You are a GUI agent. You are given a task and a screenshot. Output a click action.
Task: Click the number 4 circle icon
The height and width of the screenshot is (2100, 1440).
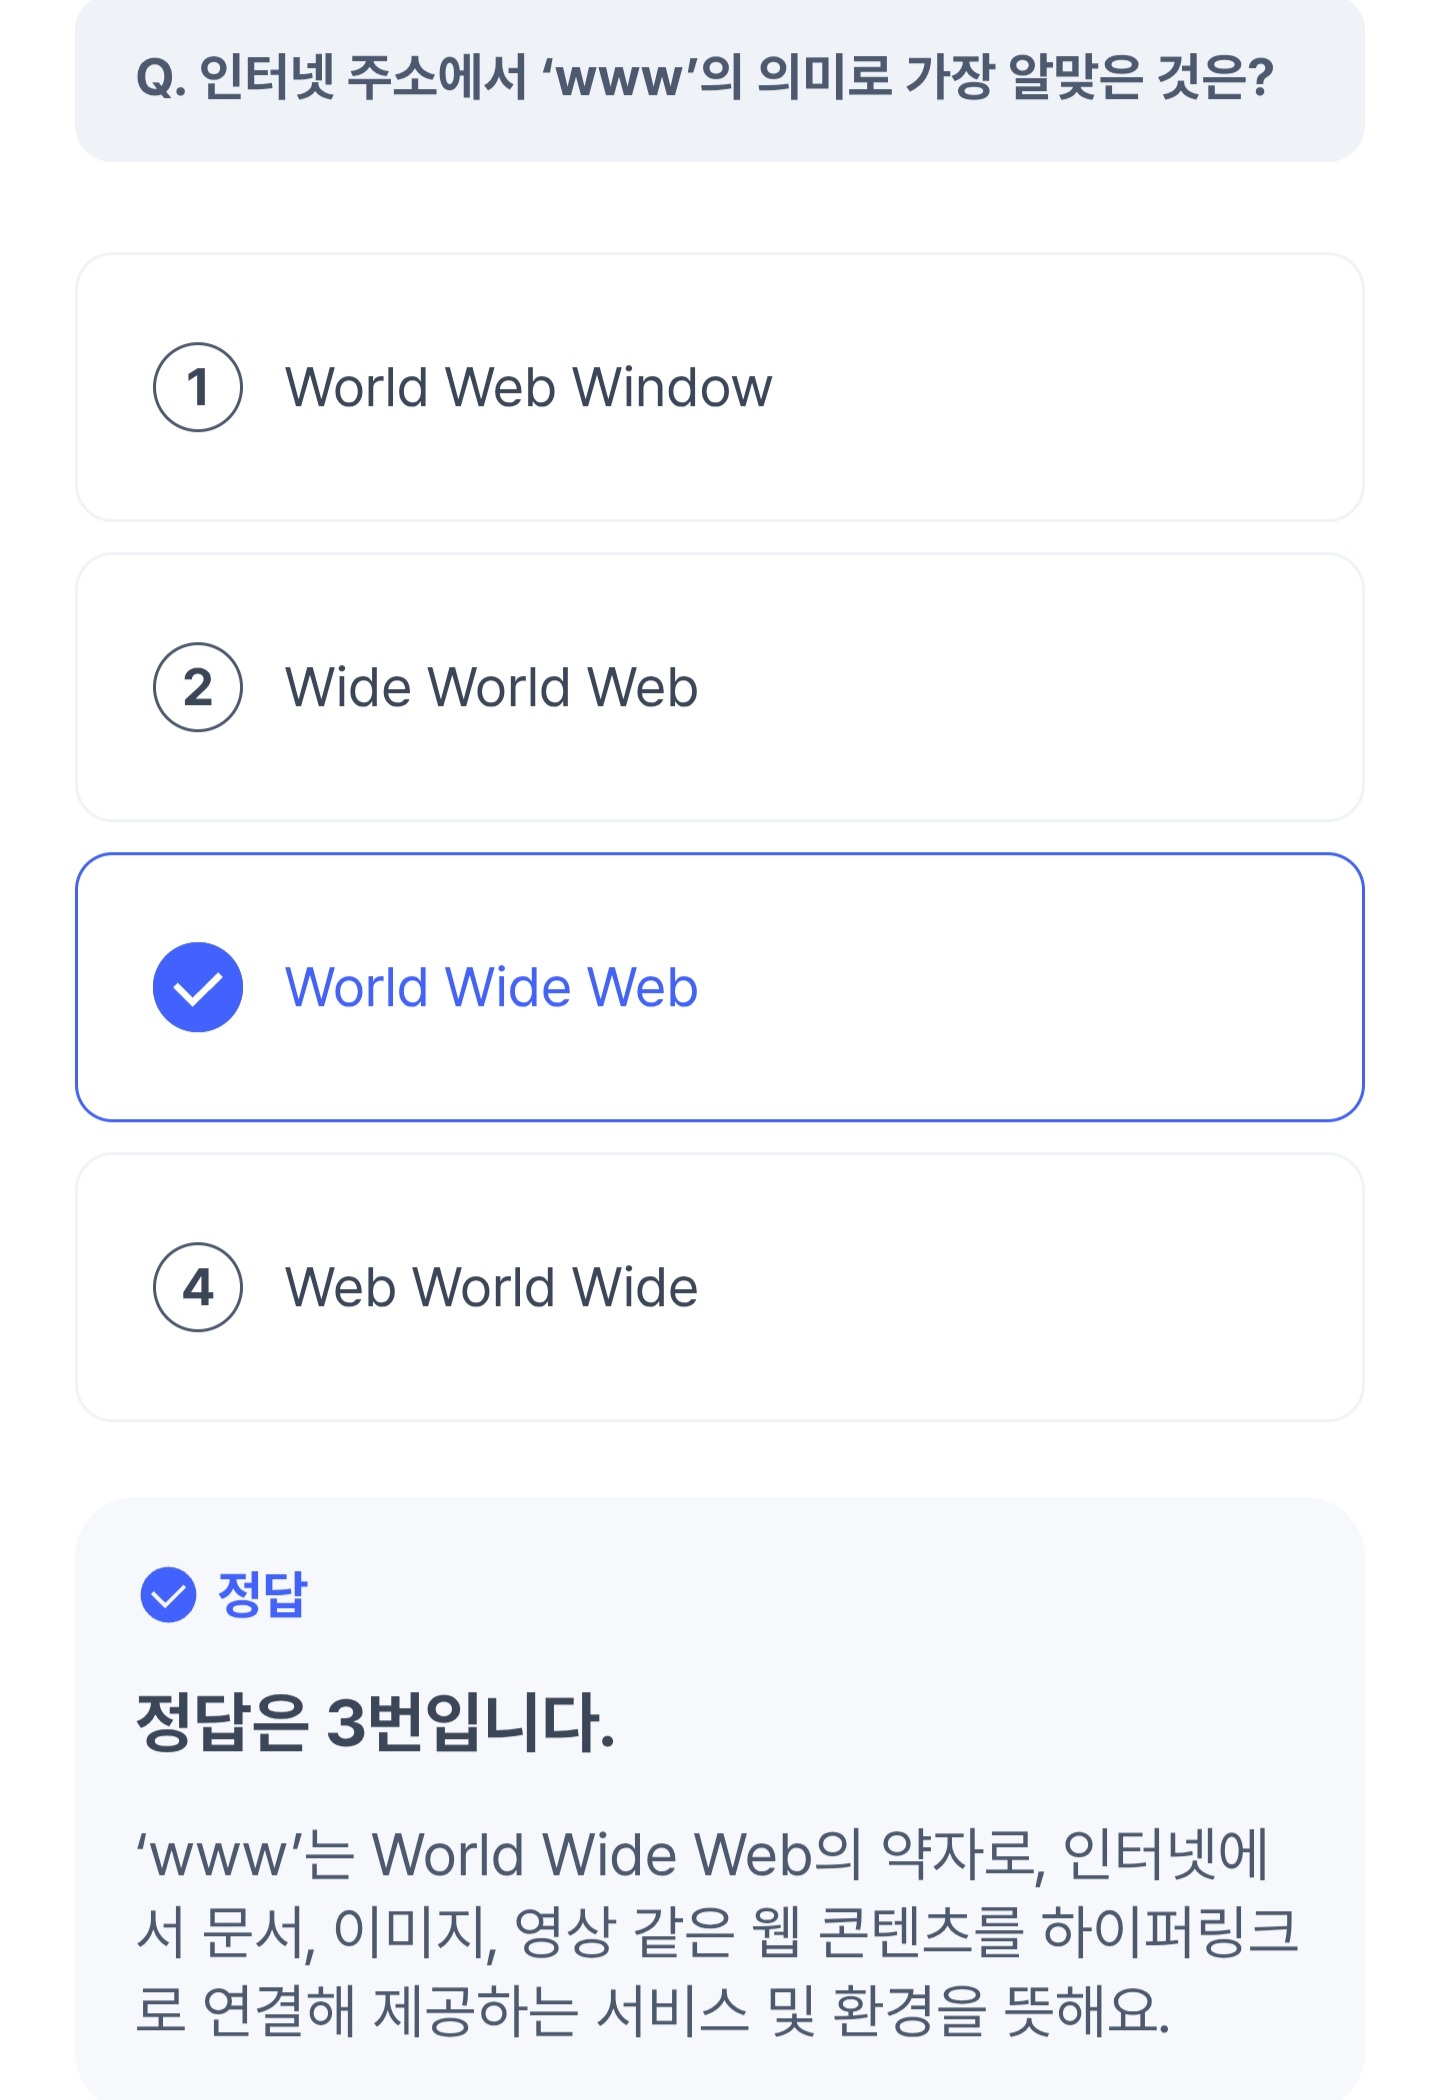[x=198, y=1287]
